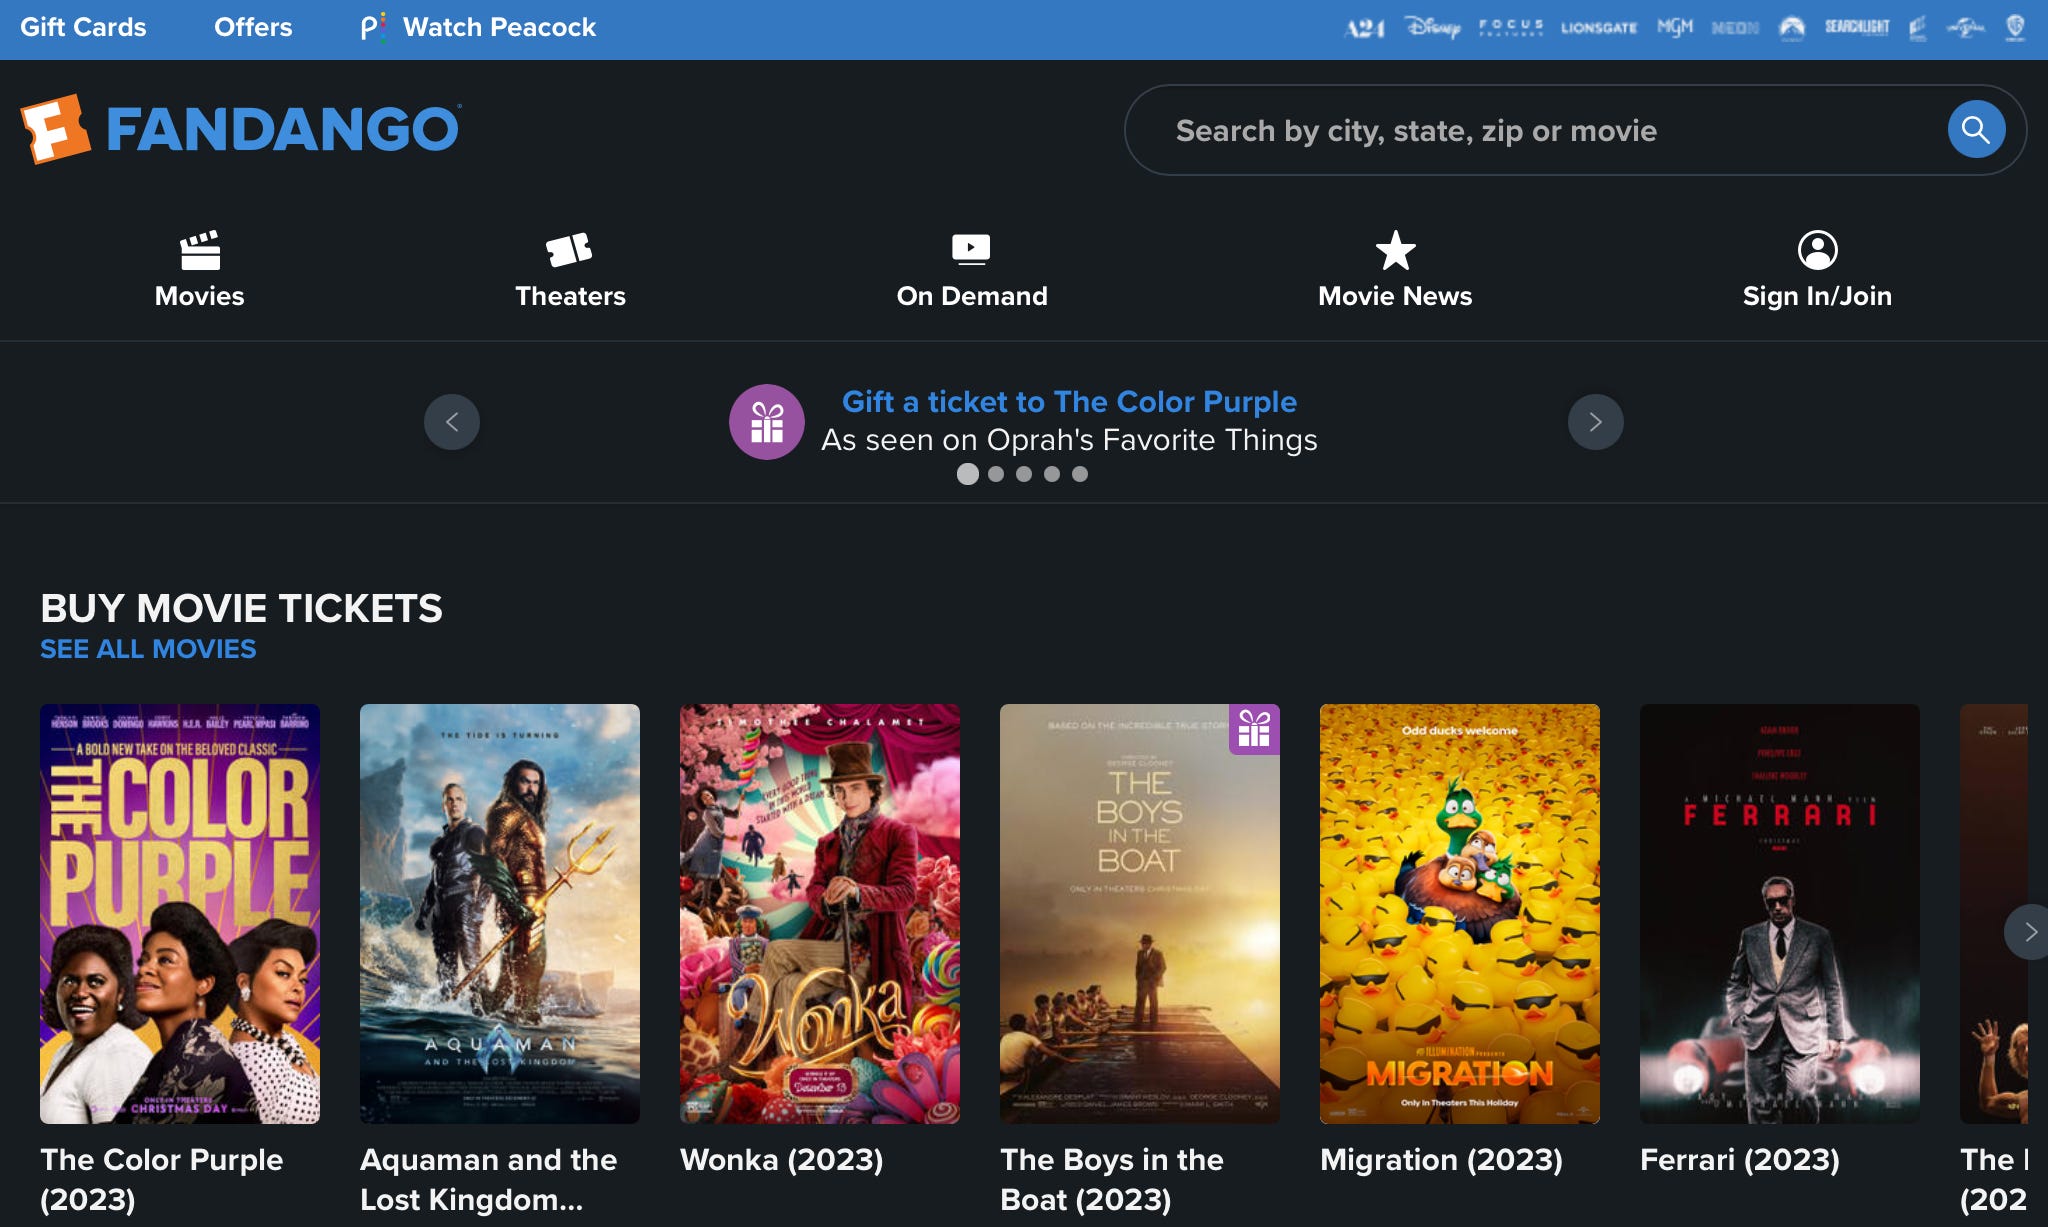Click the Ferrari poster
2048x1227 pixels.
[x=1780, y=914]
